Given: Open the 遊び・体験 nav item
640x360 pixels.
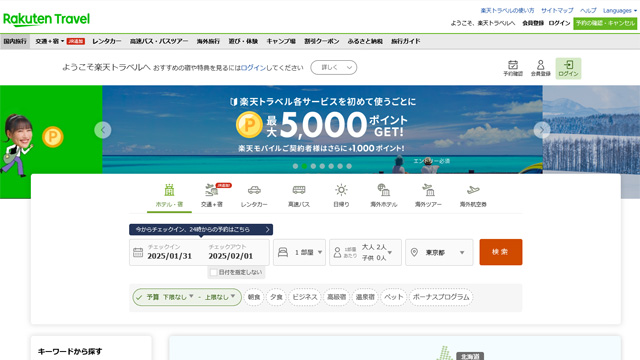Looking at the screenshot, I should 243,41.
